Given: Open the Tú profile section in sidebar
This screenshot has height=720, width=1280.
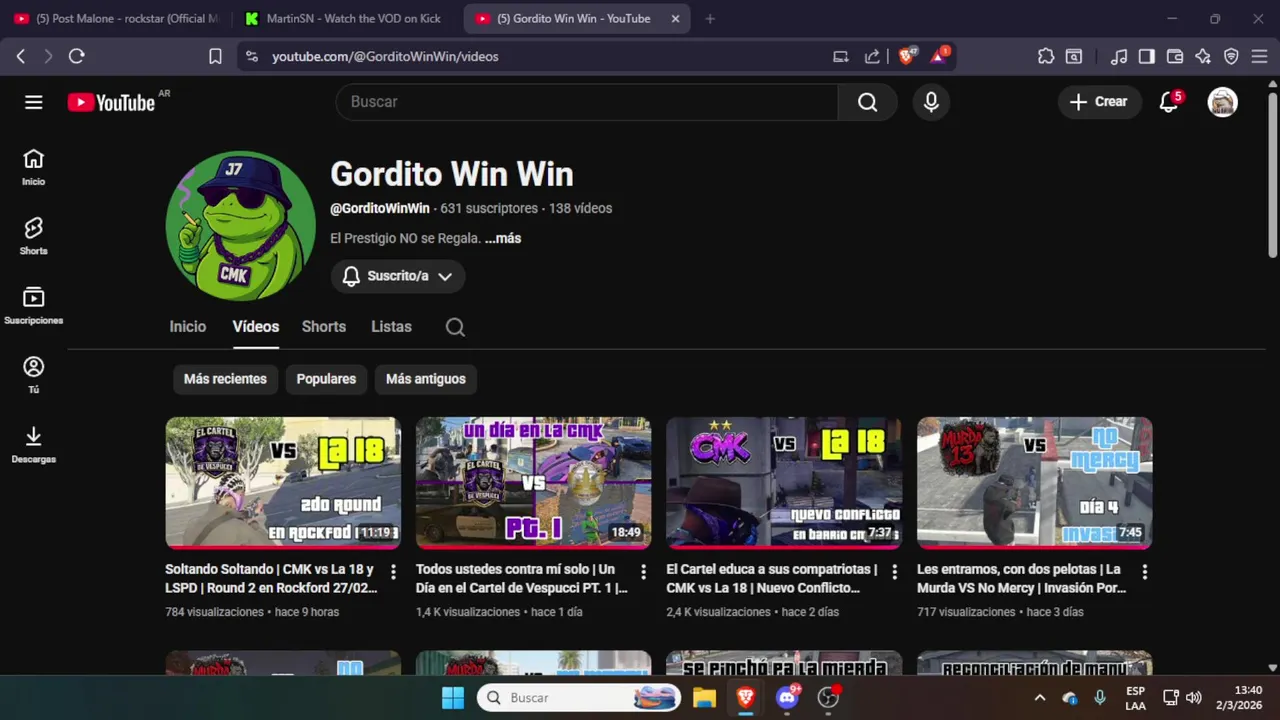Looking at the screenshot, I should click(x=34, y=375).
